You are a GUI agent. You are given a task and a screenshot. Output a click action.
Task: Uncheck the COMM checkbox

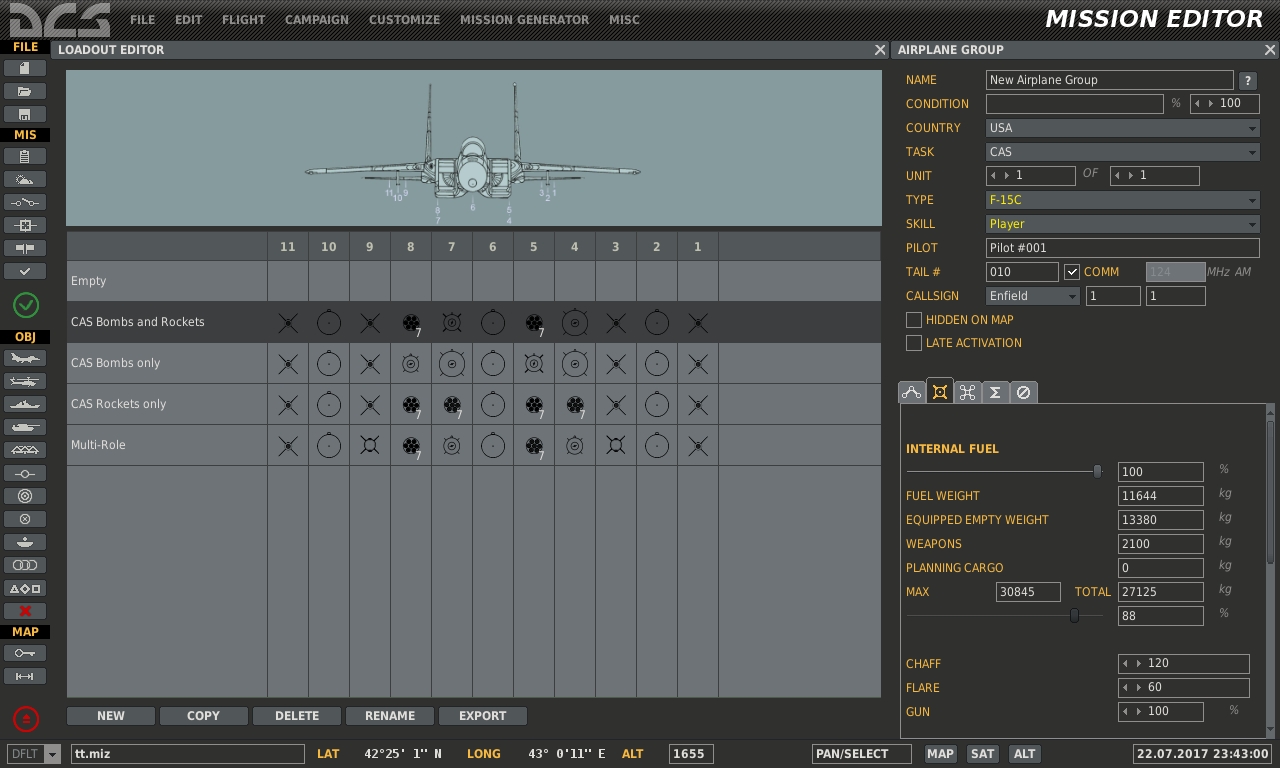[1072, 272]
